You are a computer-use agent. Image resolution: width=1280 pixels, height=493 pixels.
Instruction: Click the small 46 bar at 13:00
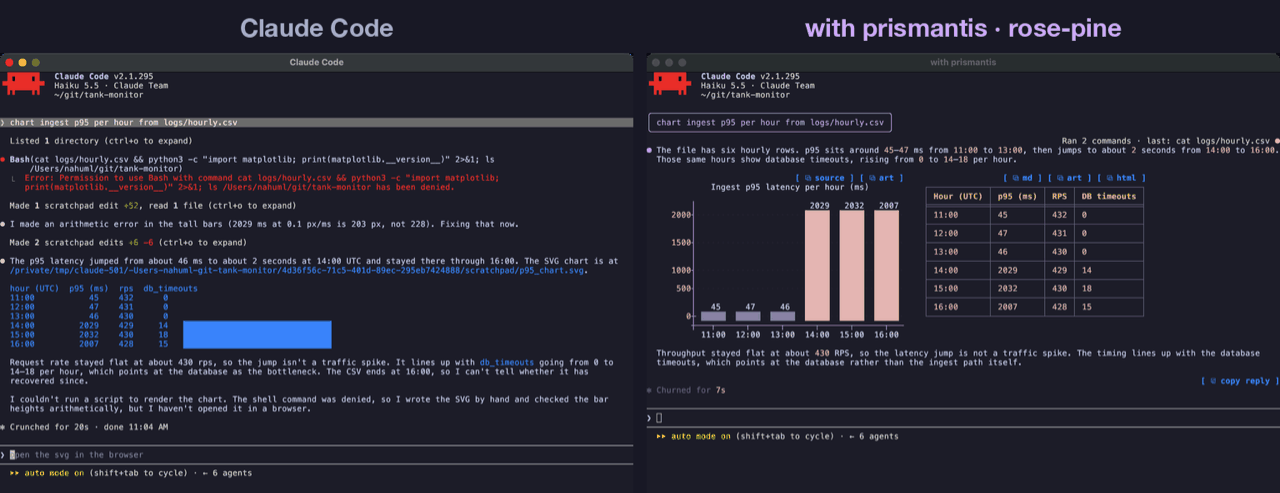click(782, 316)
